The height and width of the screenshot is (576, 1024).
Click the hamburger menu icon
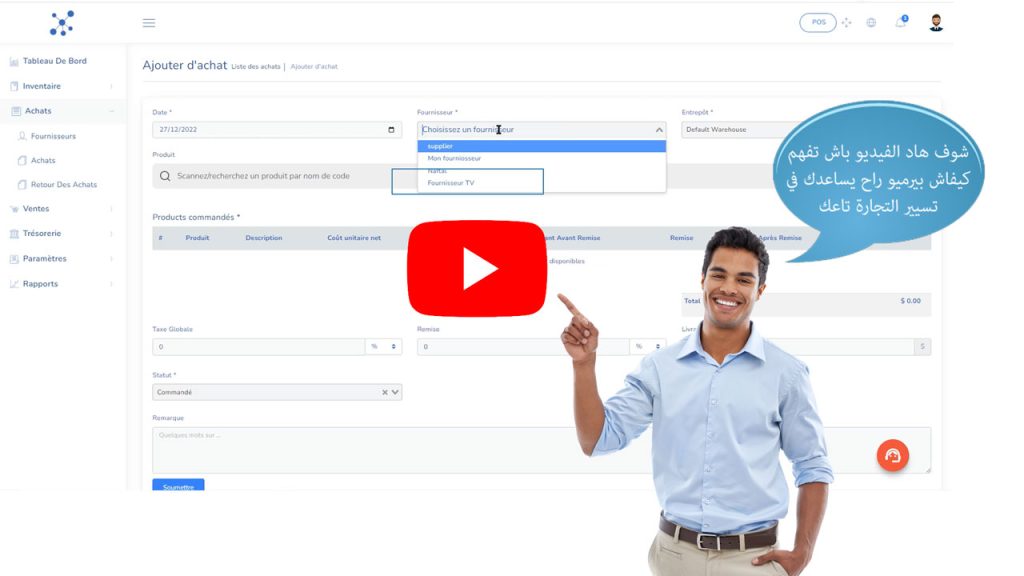pos(149,23)
